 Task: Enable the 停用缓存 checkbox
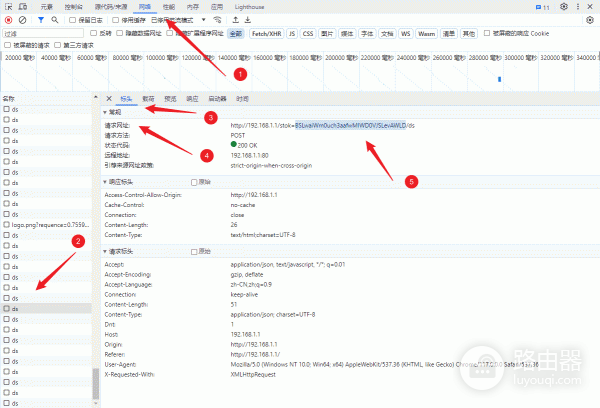[116, 20]
